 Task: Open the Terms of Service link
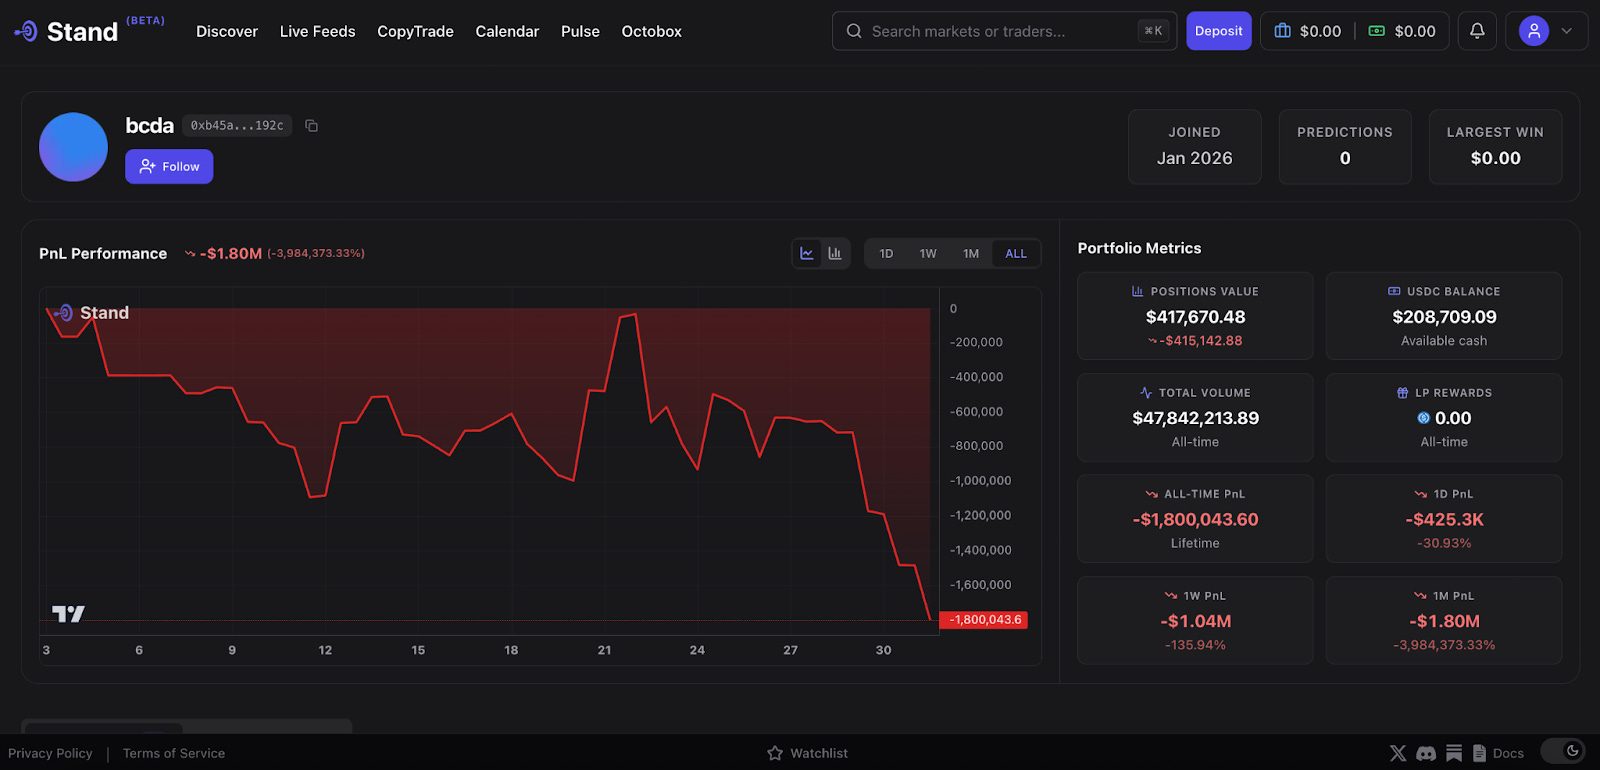[174, 753]
